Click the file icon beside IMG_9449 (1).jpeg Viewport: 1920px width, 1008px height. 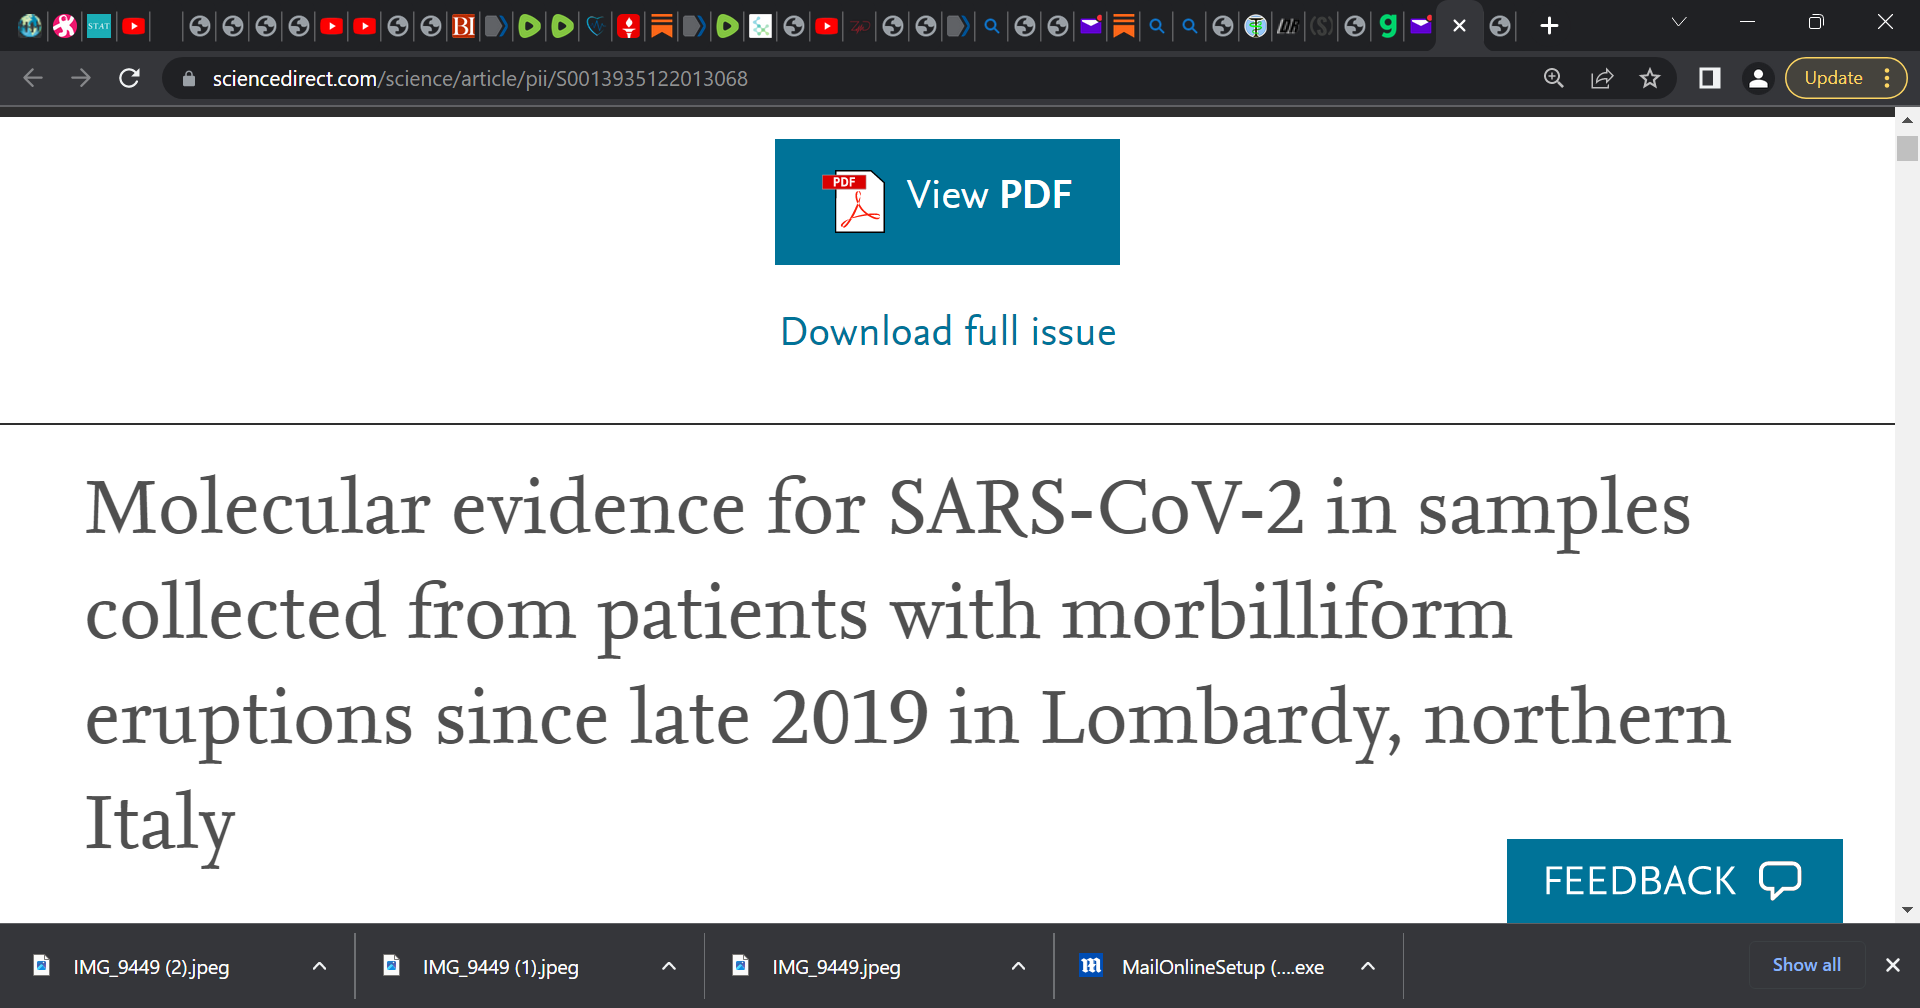point(392,965)
